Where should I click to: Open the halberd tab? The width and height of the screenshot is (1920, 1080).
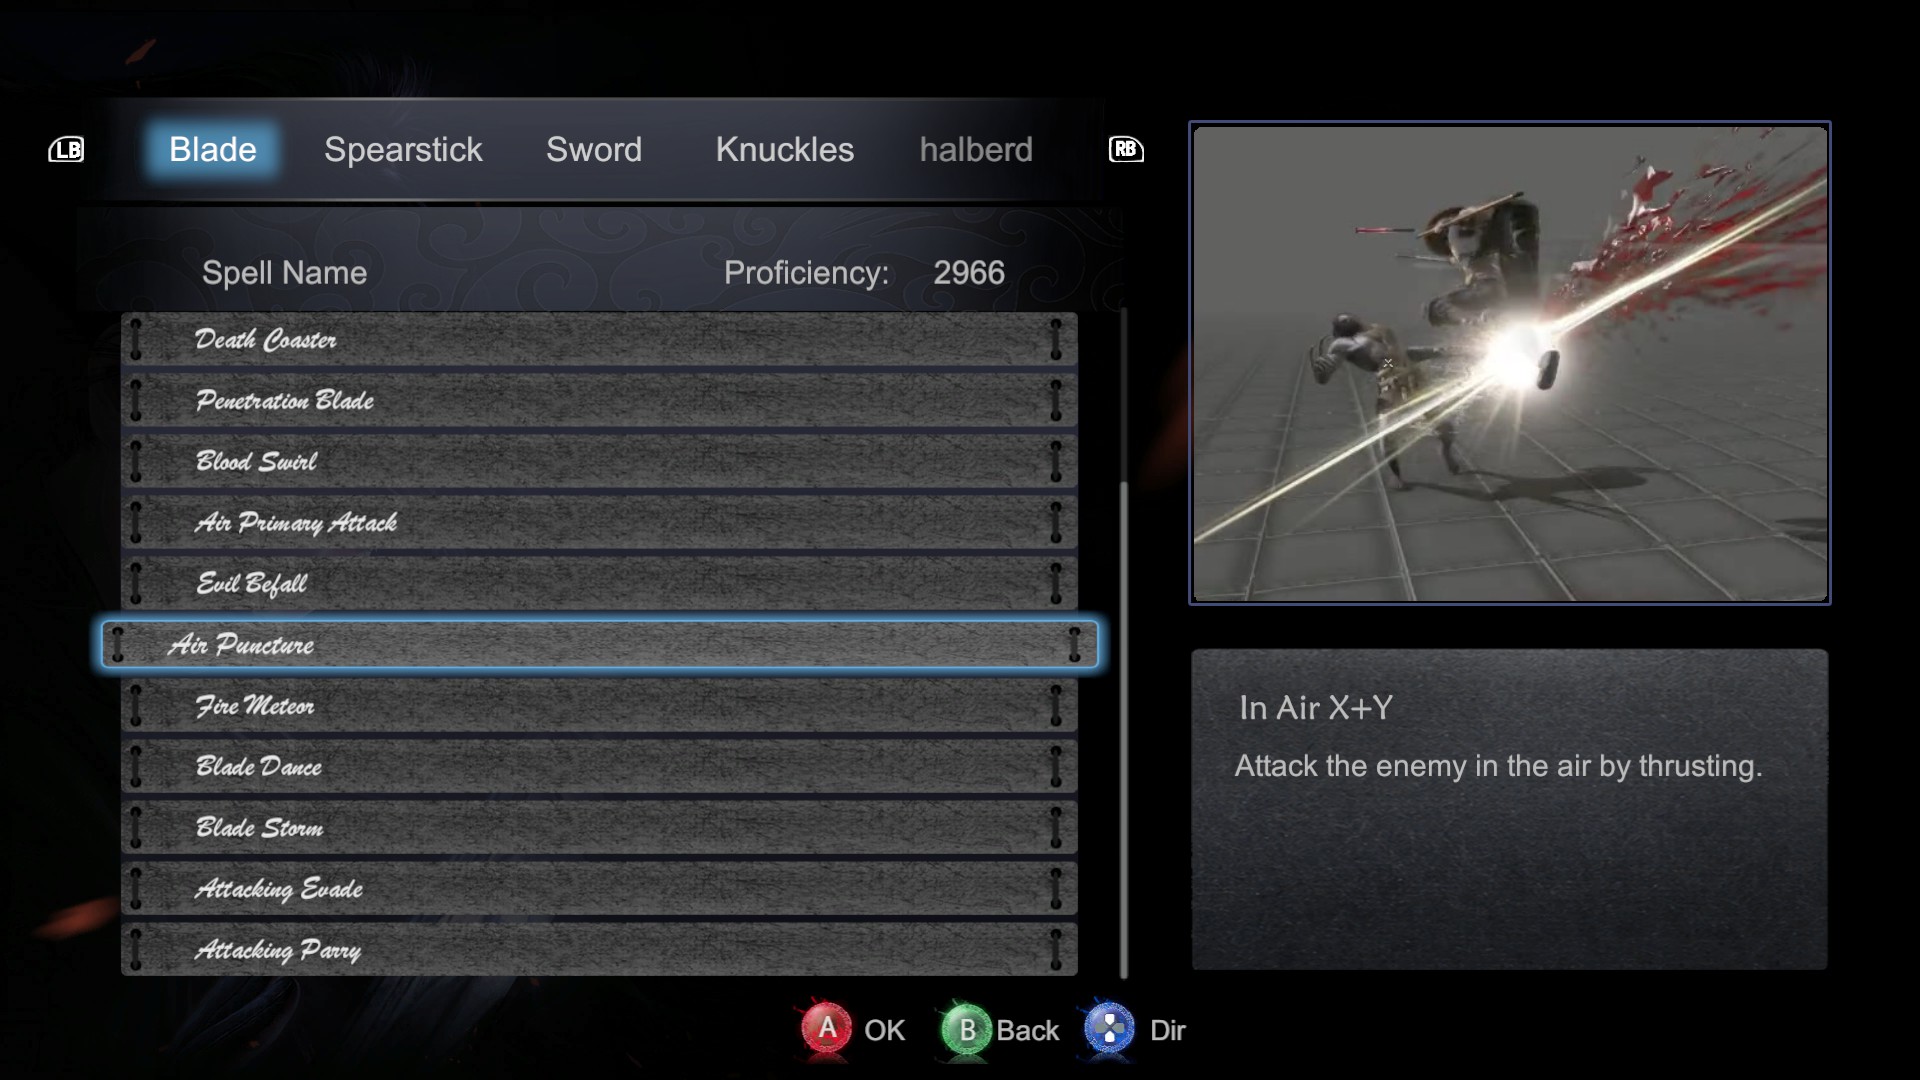(975, 150)
